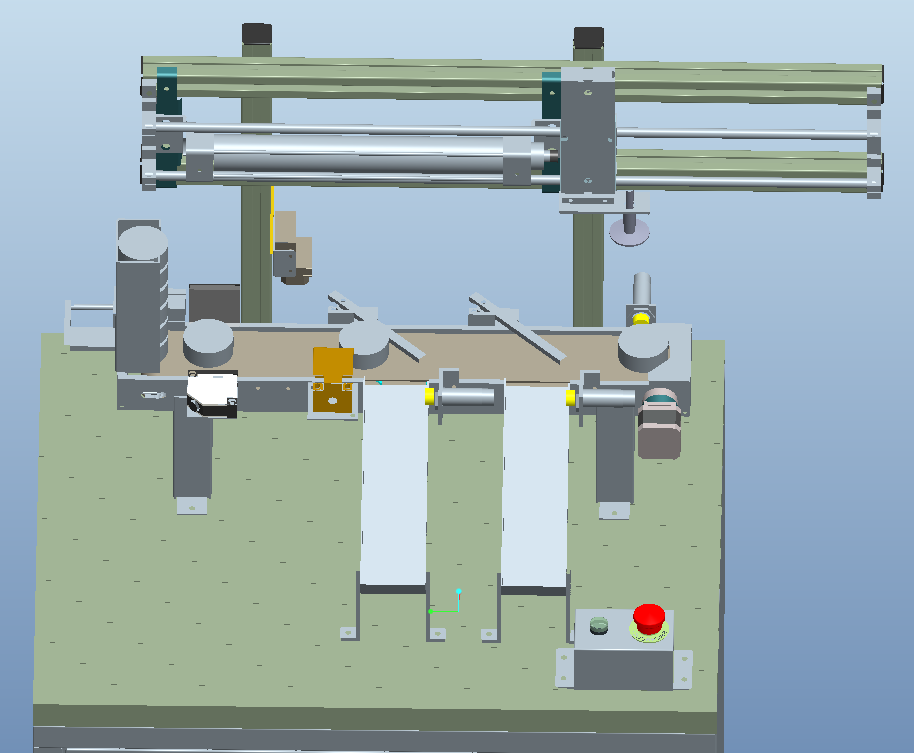
Task: Click the right pusher cylinder with yellow tip
Action: point(600,399)
